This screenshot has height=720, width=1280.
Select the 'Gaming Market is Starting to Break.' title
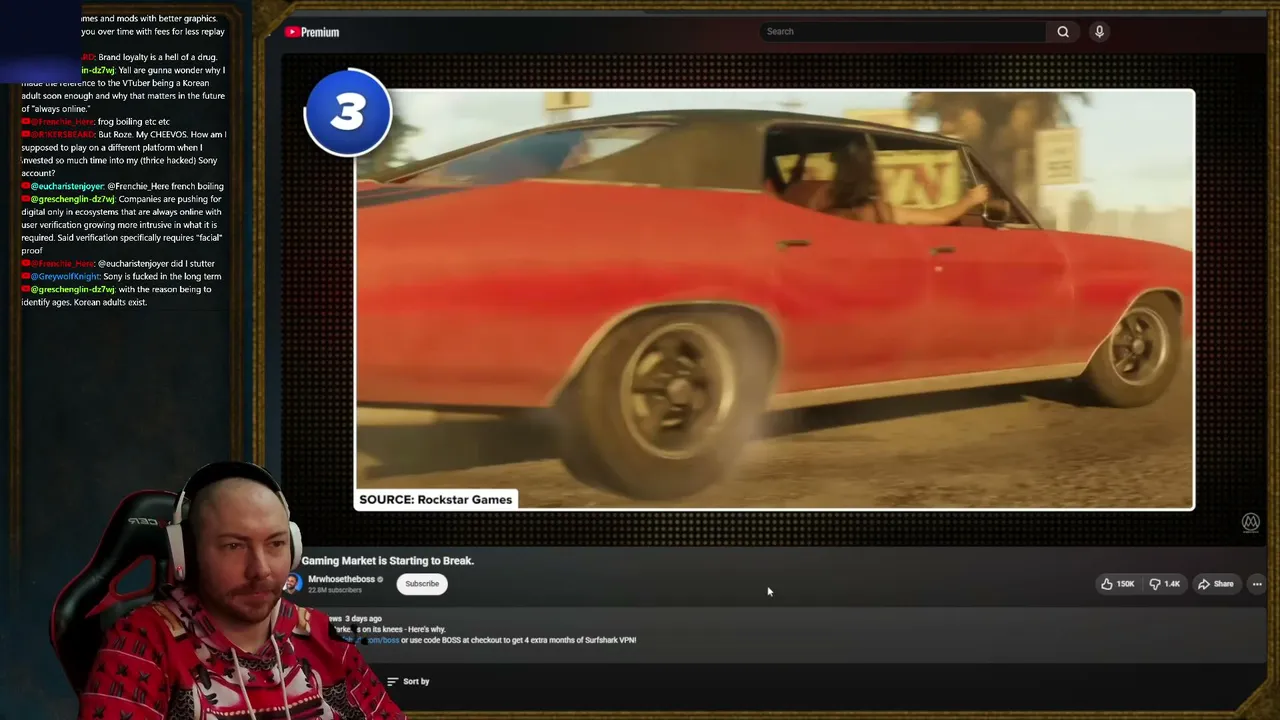click(388, 561)
